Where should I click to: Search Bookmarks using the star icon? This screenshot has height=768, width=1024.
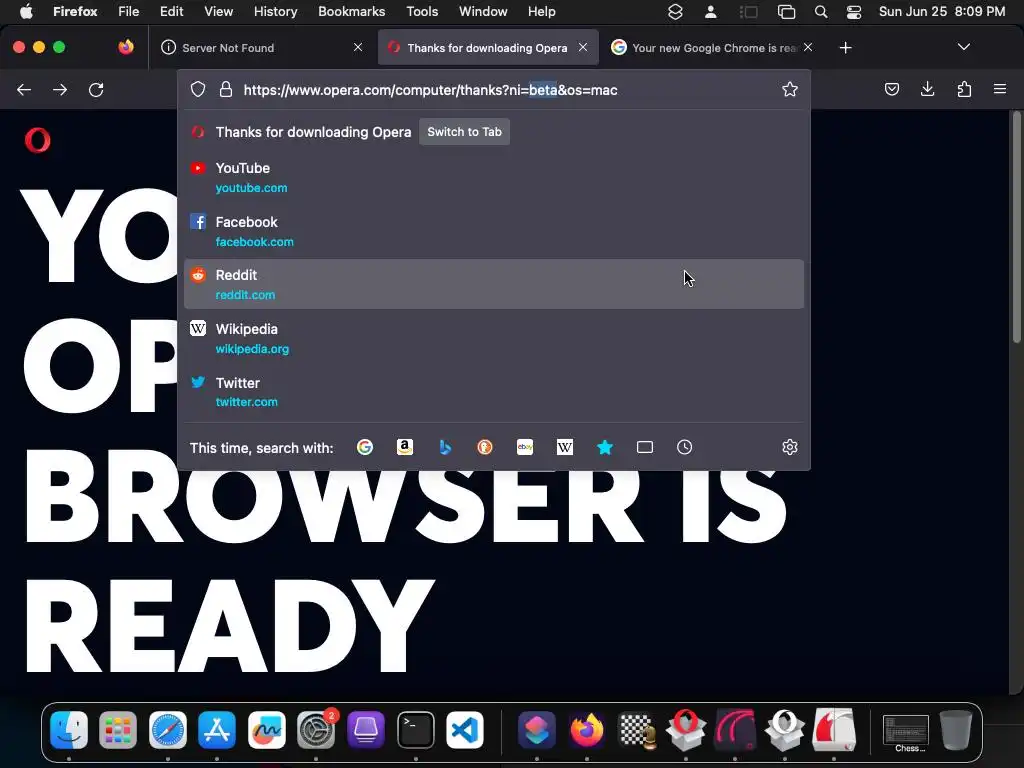[605, 447]
